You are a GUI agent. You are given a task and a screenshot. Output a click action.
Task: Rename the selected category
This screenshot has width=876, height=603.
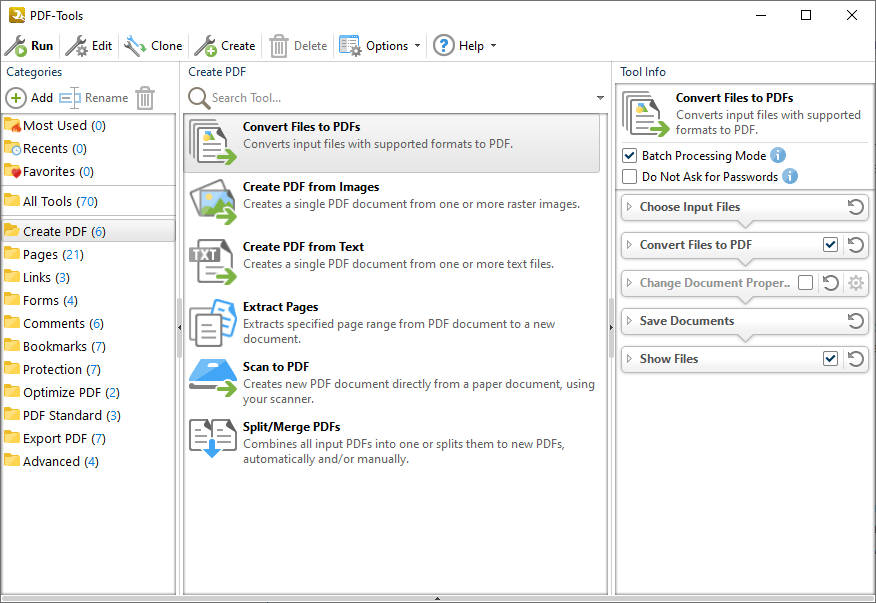pyautogui.click(x=95, y=98)
